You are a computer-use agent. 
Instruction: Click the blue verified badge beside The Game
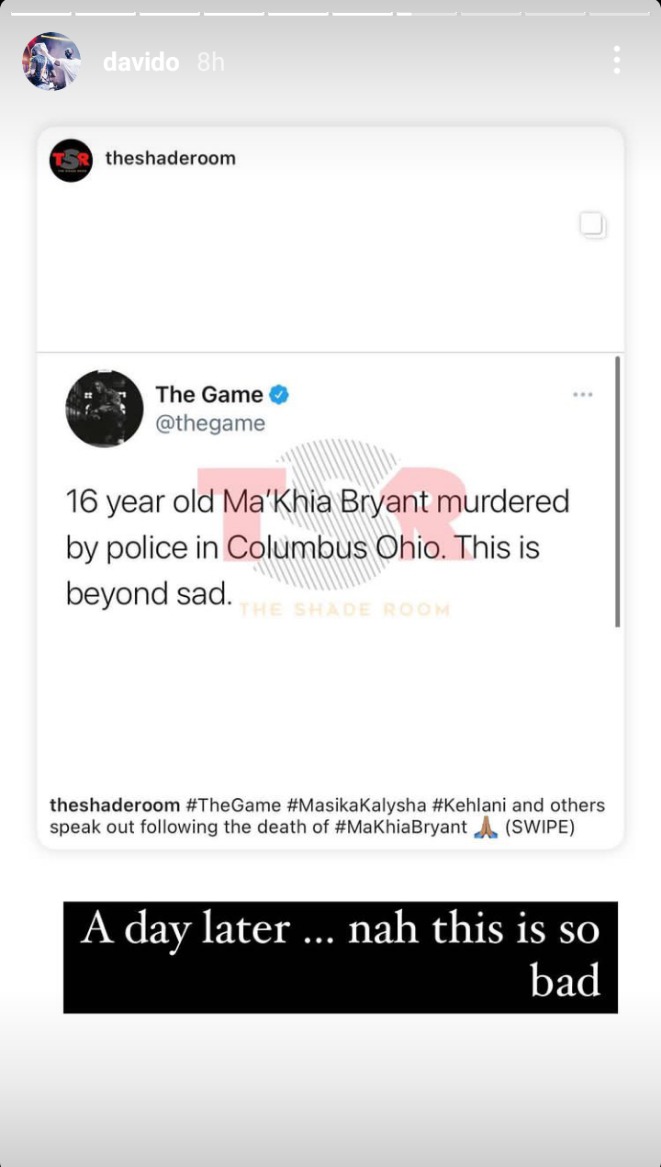pos(279,394)
